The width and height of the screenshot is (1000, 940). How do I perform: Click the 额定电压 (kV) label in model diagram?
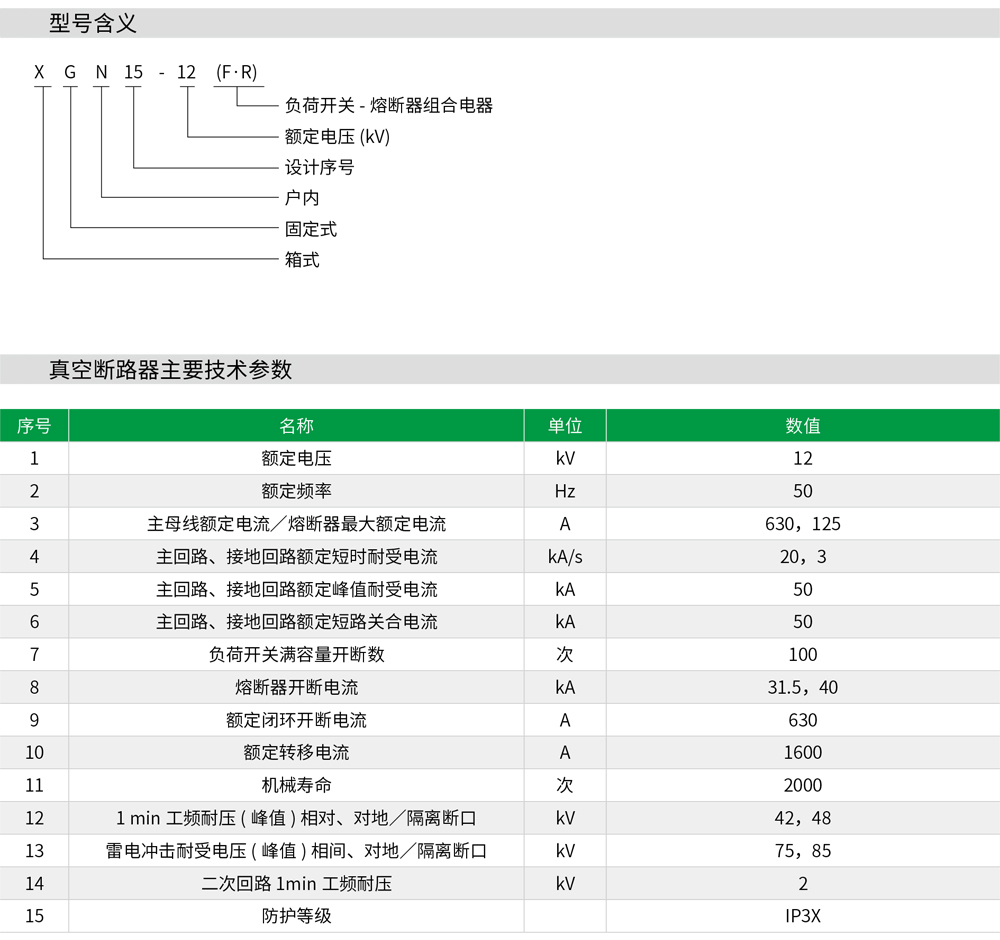pos(337,137)
